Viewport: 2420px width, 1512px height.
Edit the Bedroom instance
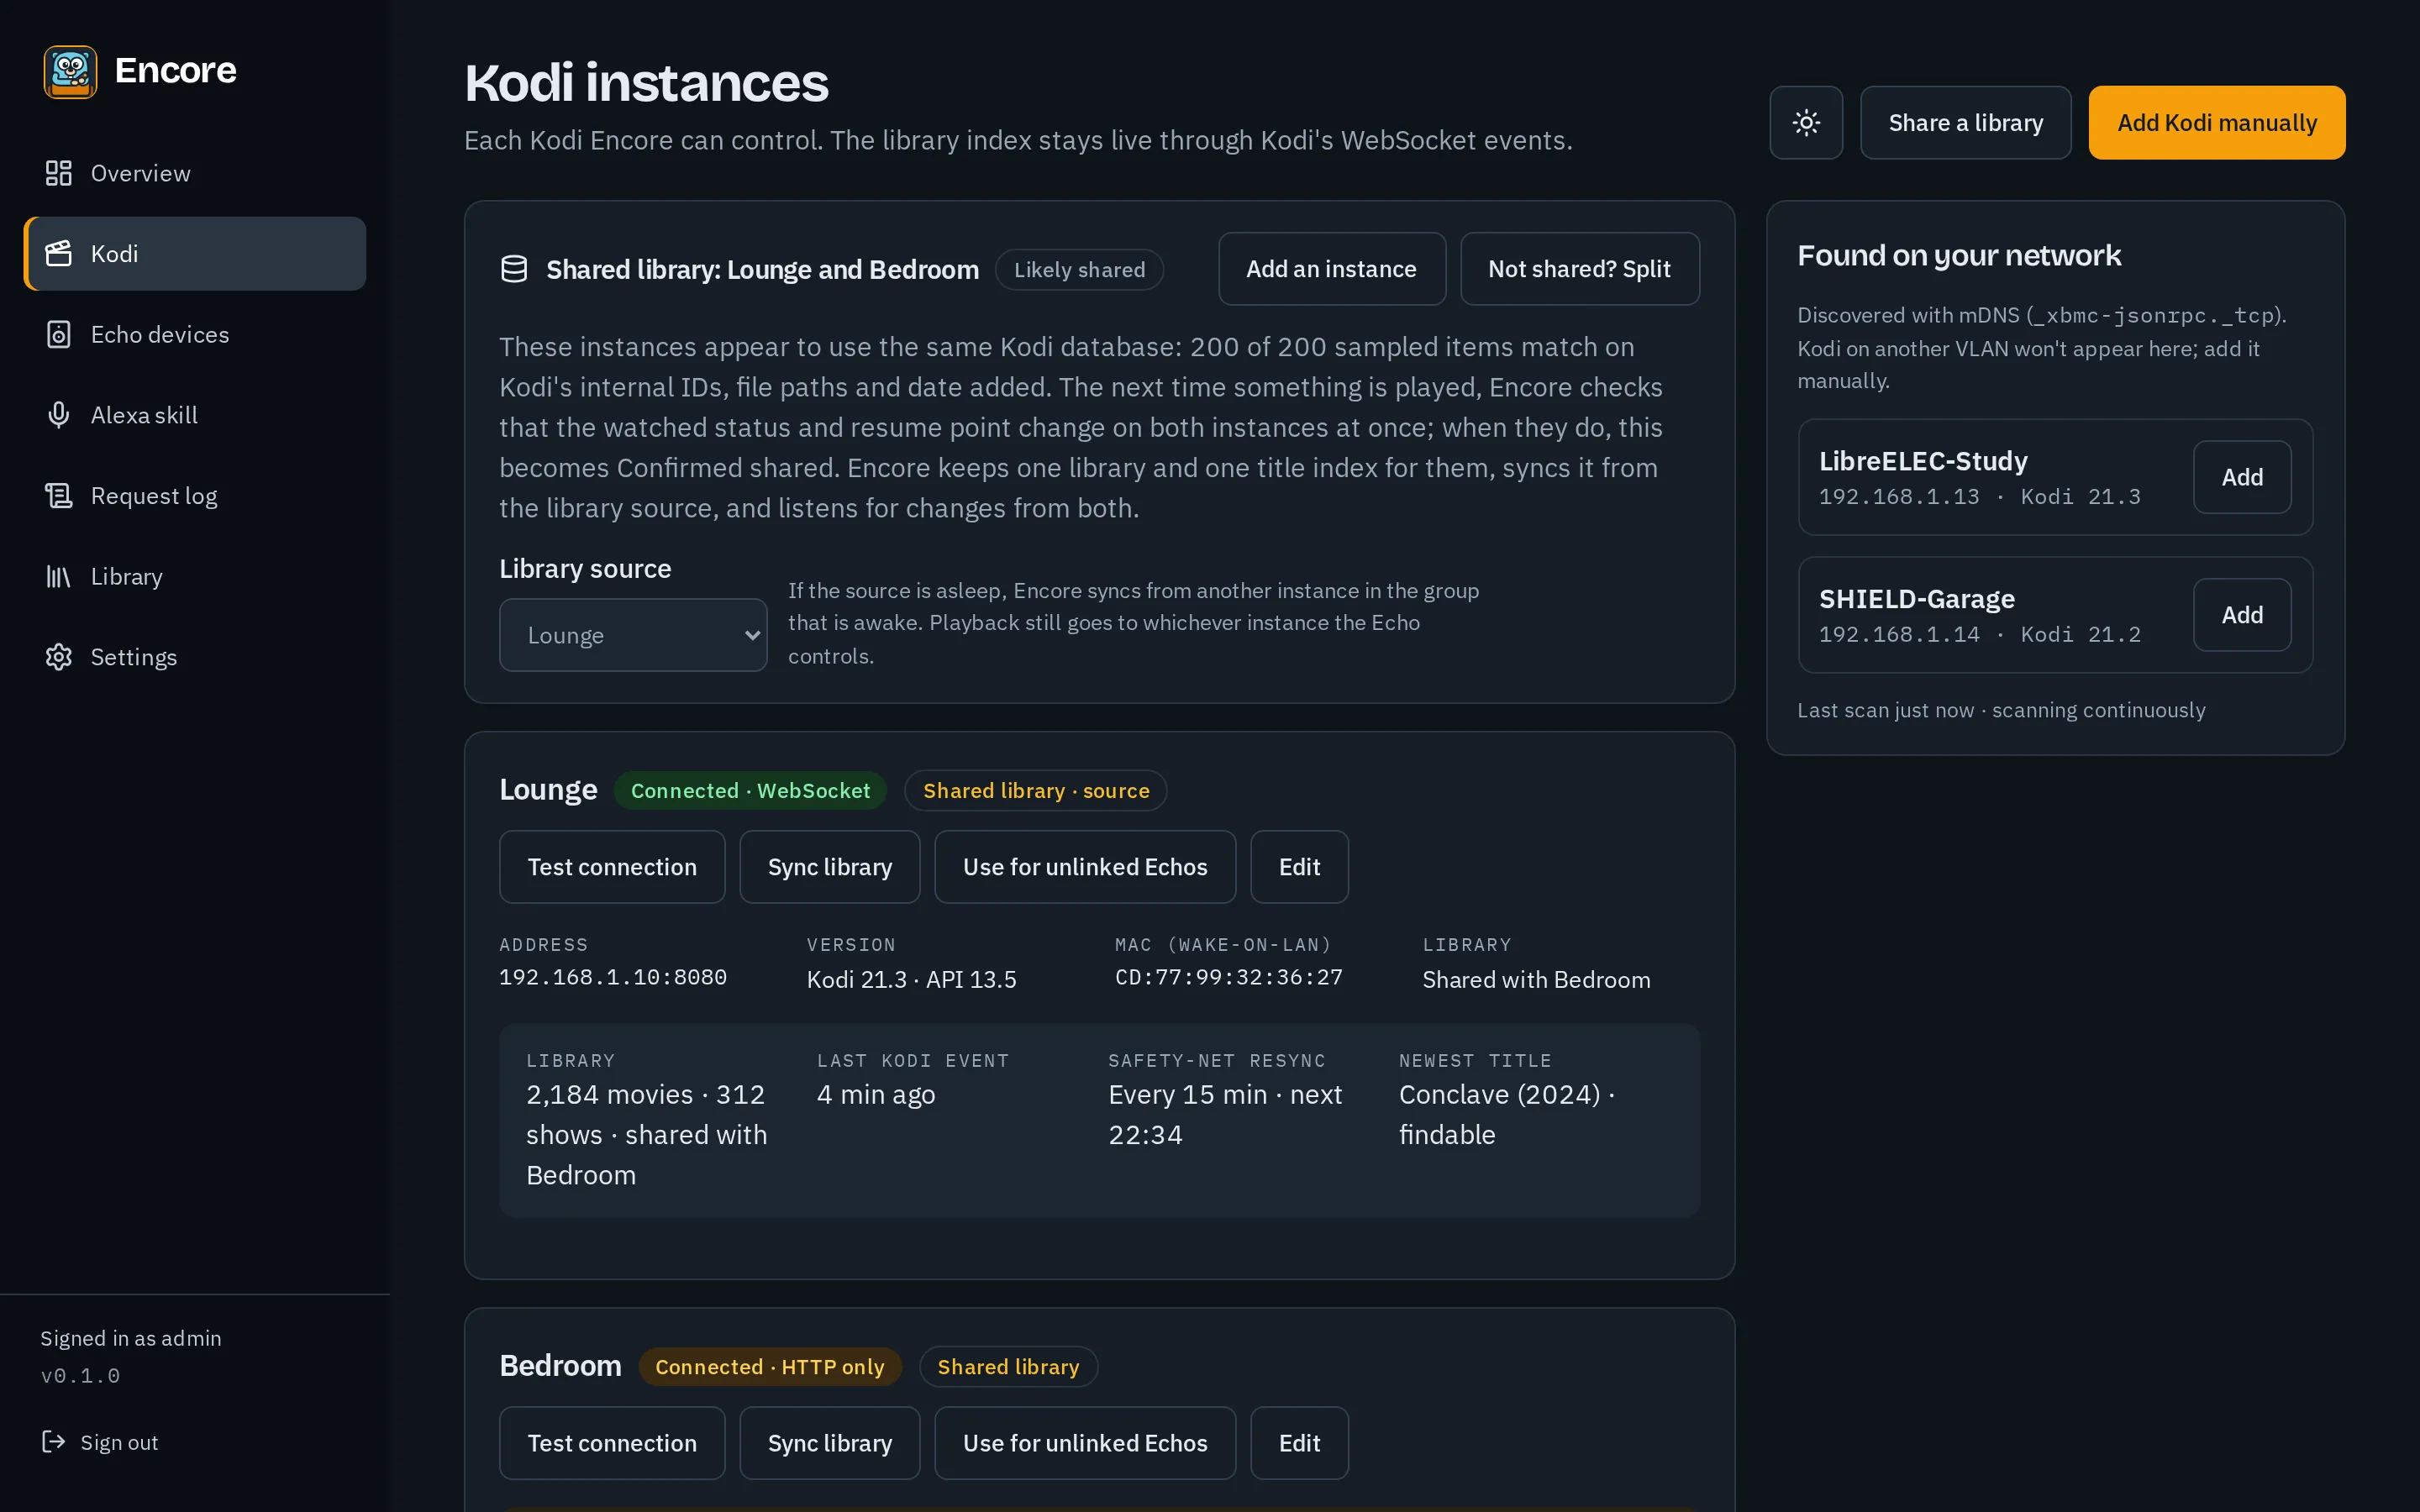pos(1299,1443)
